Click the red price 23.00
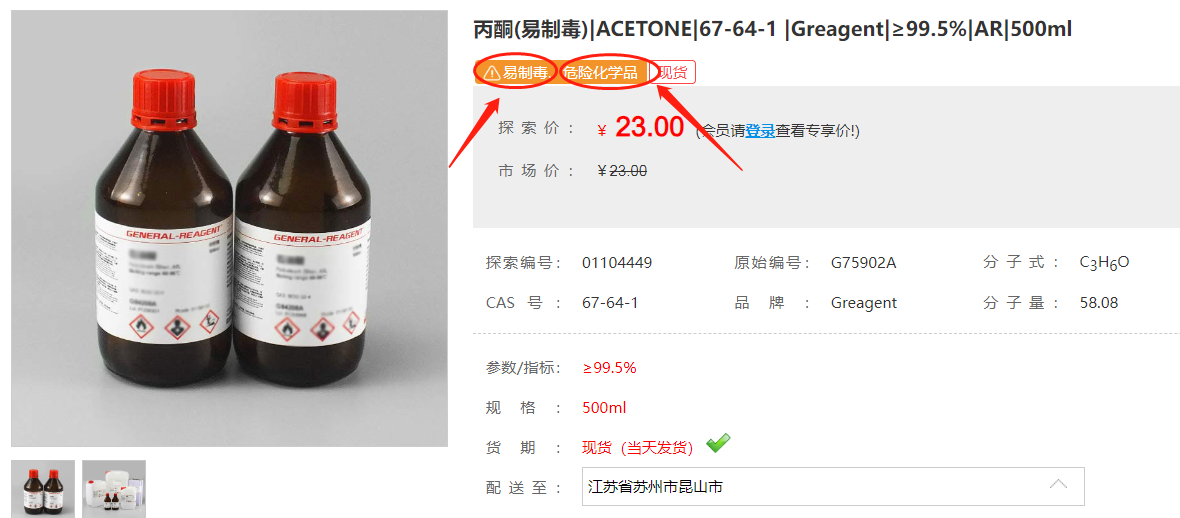 [649, 128]
